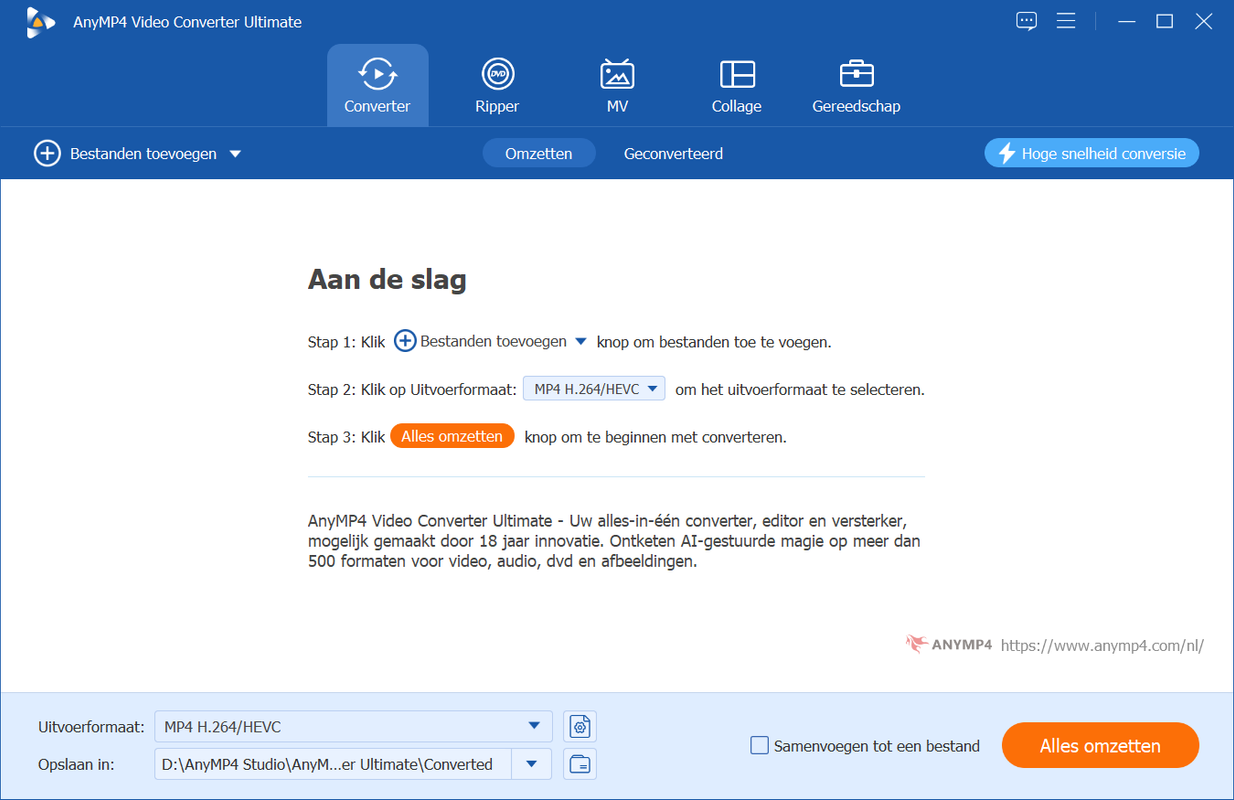Switch to the Collage tab

[x=737, y=85]
